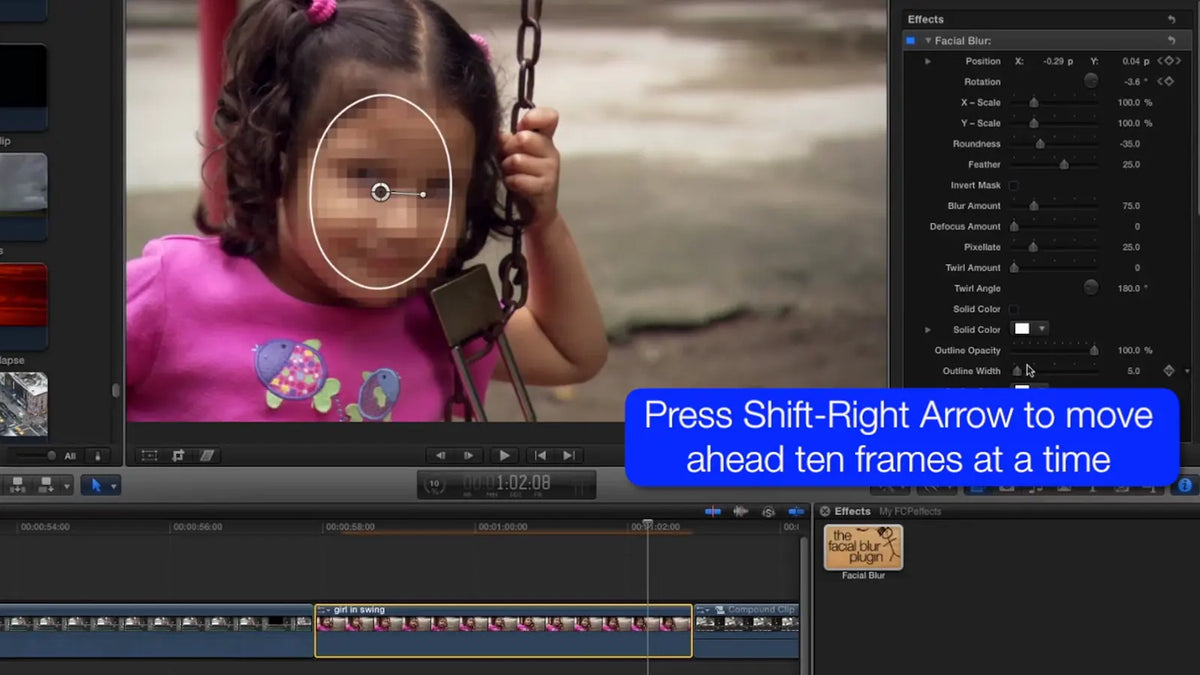Add a keyframe for Outline Width

pyautogui.click(x=1168, y=371)
